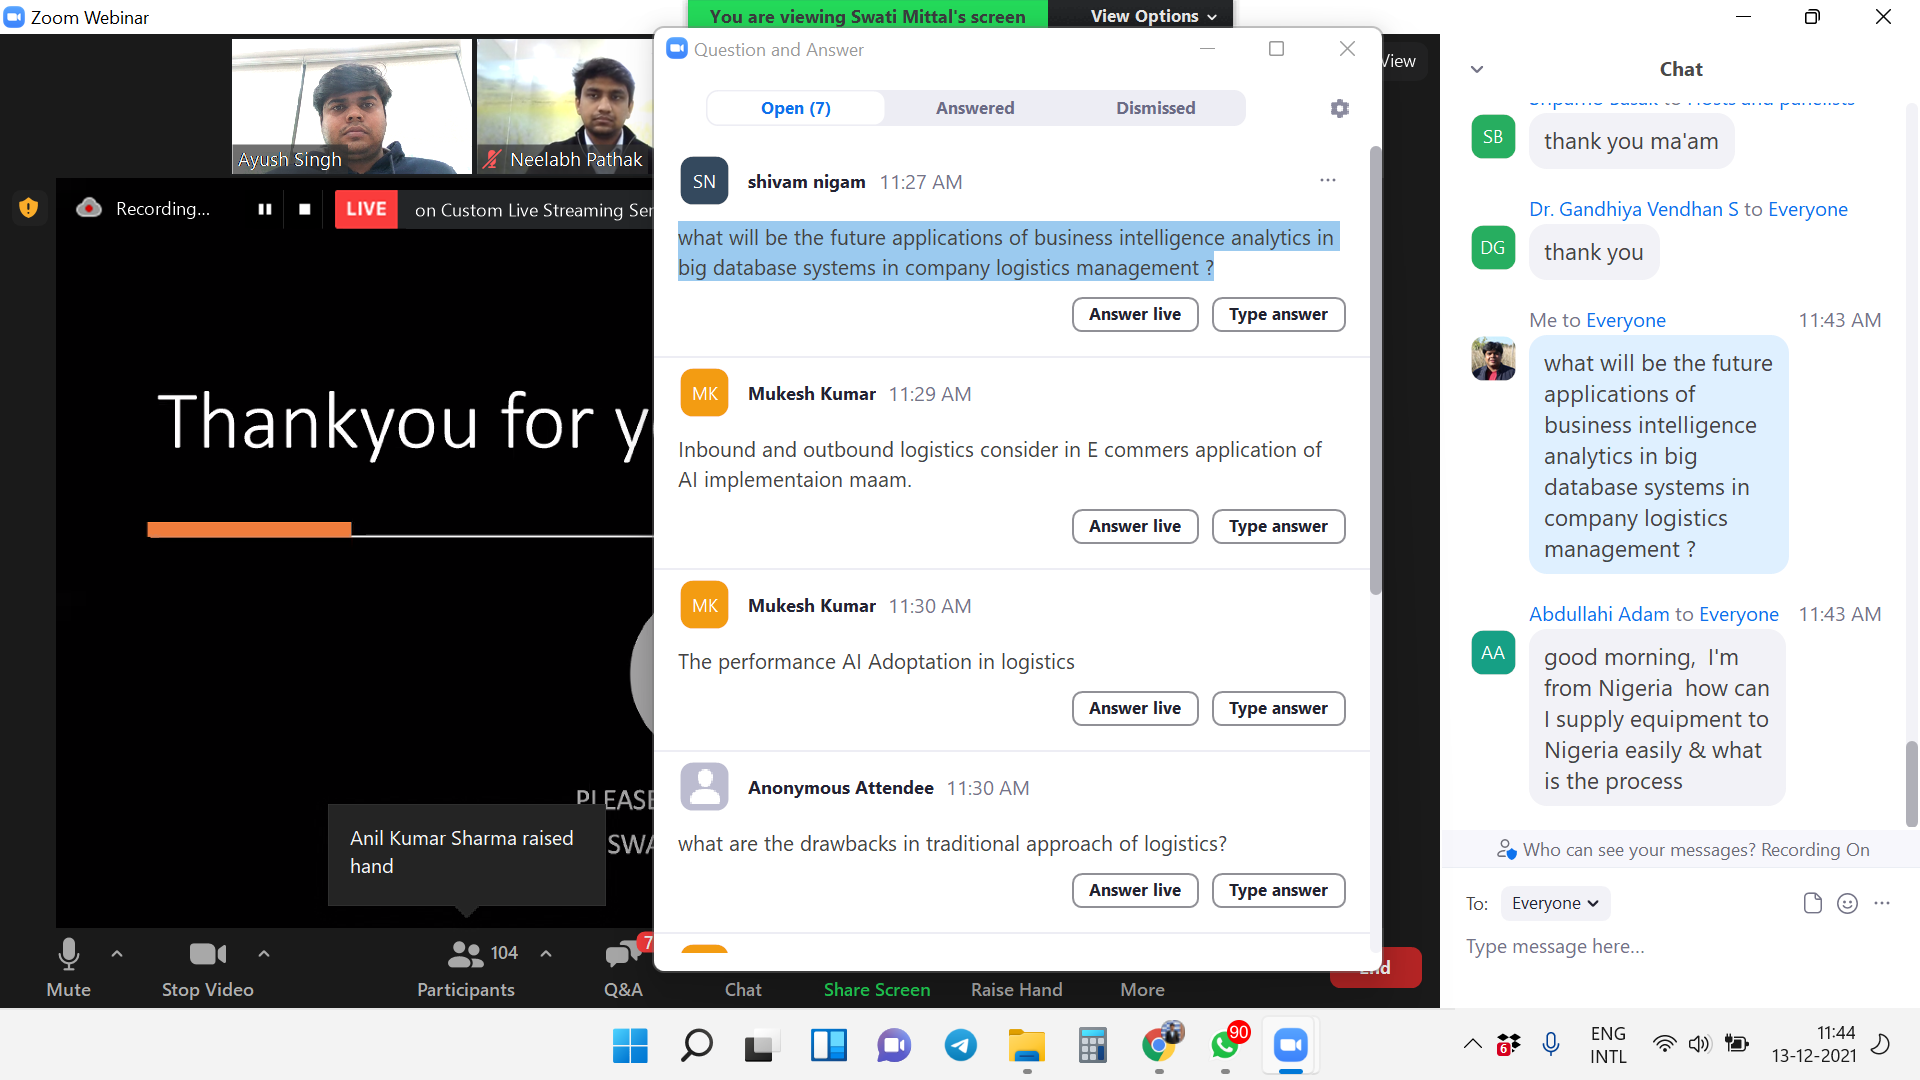Click Answer live for Shivam Nigam question
The width and height of the screenshot is (1920, 1080).
1134,314
